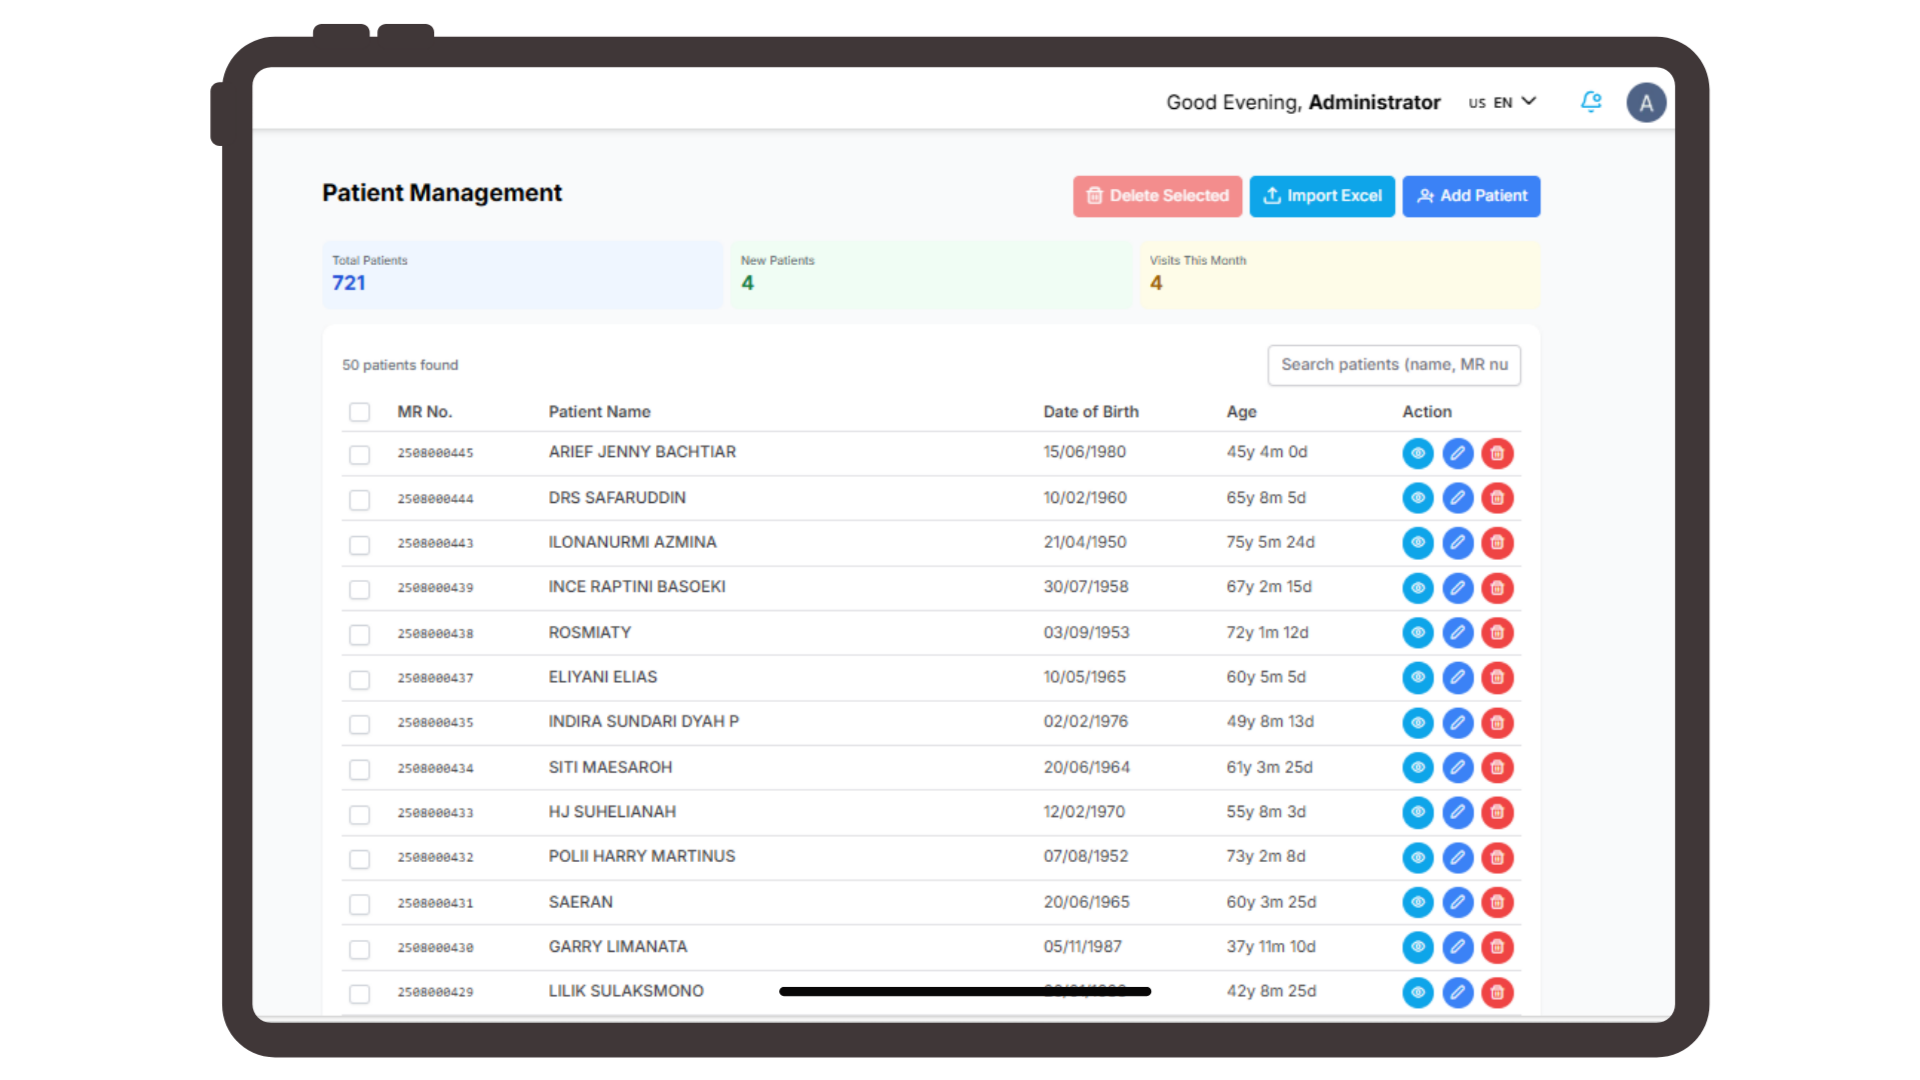Open the US EN language dropdown

click(1502, 102)
